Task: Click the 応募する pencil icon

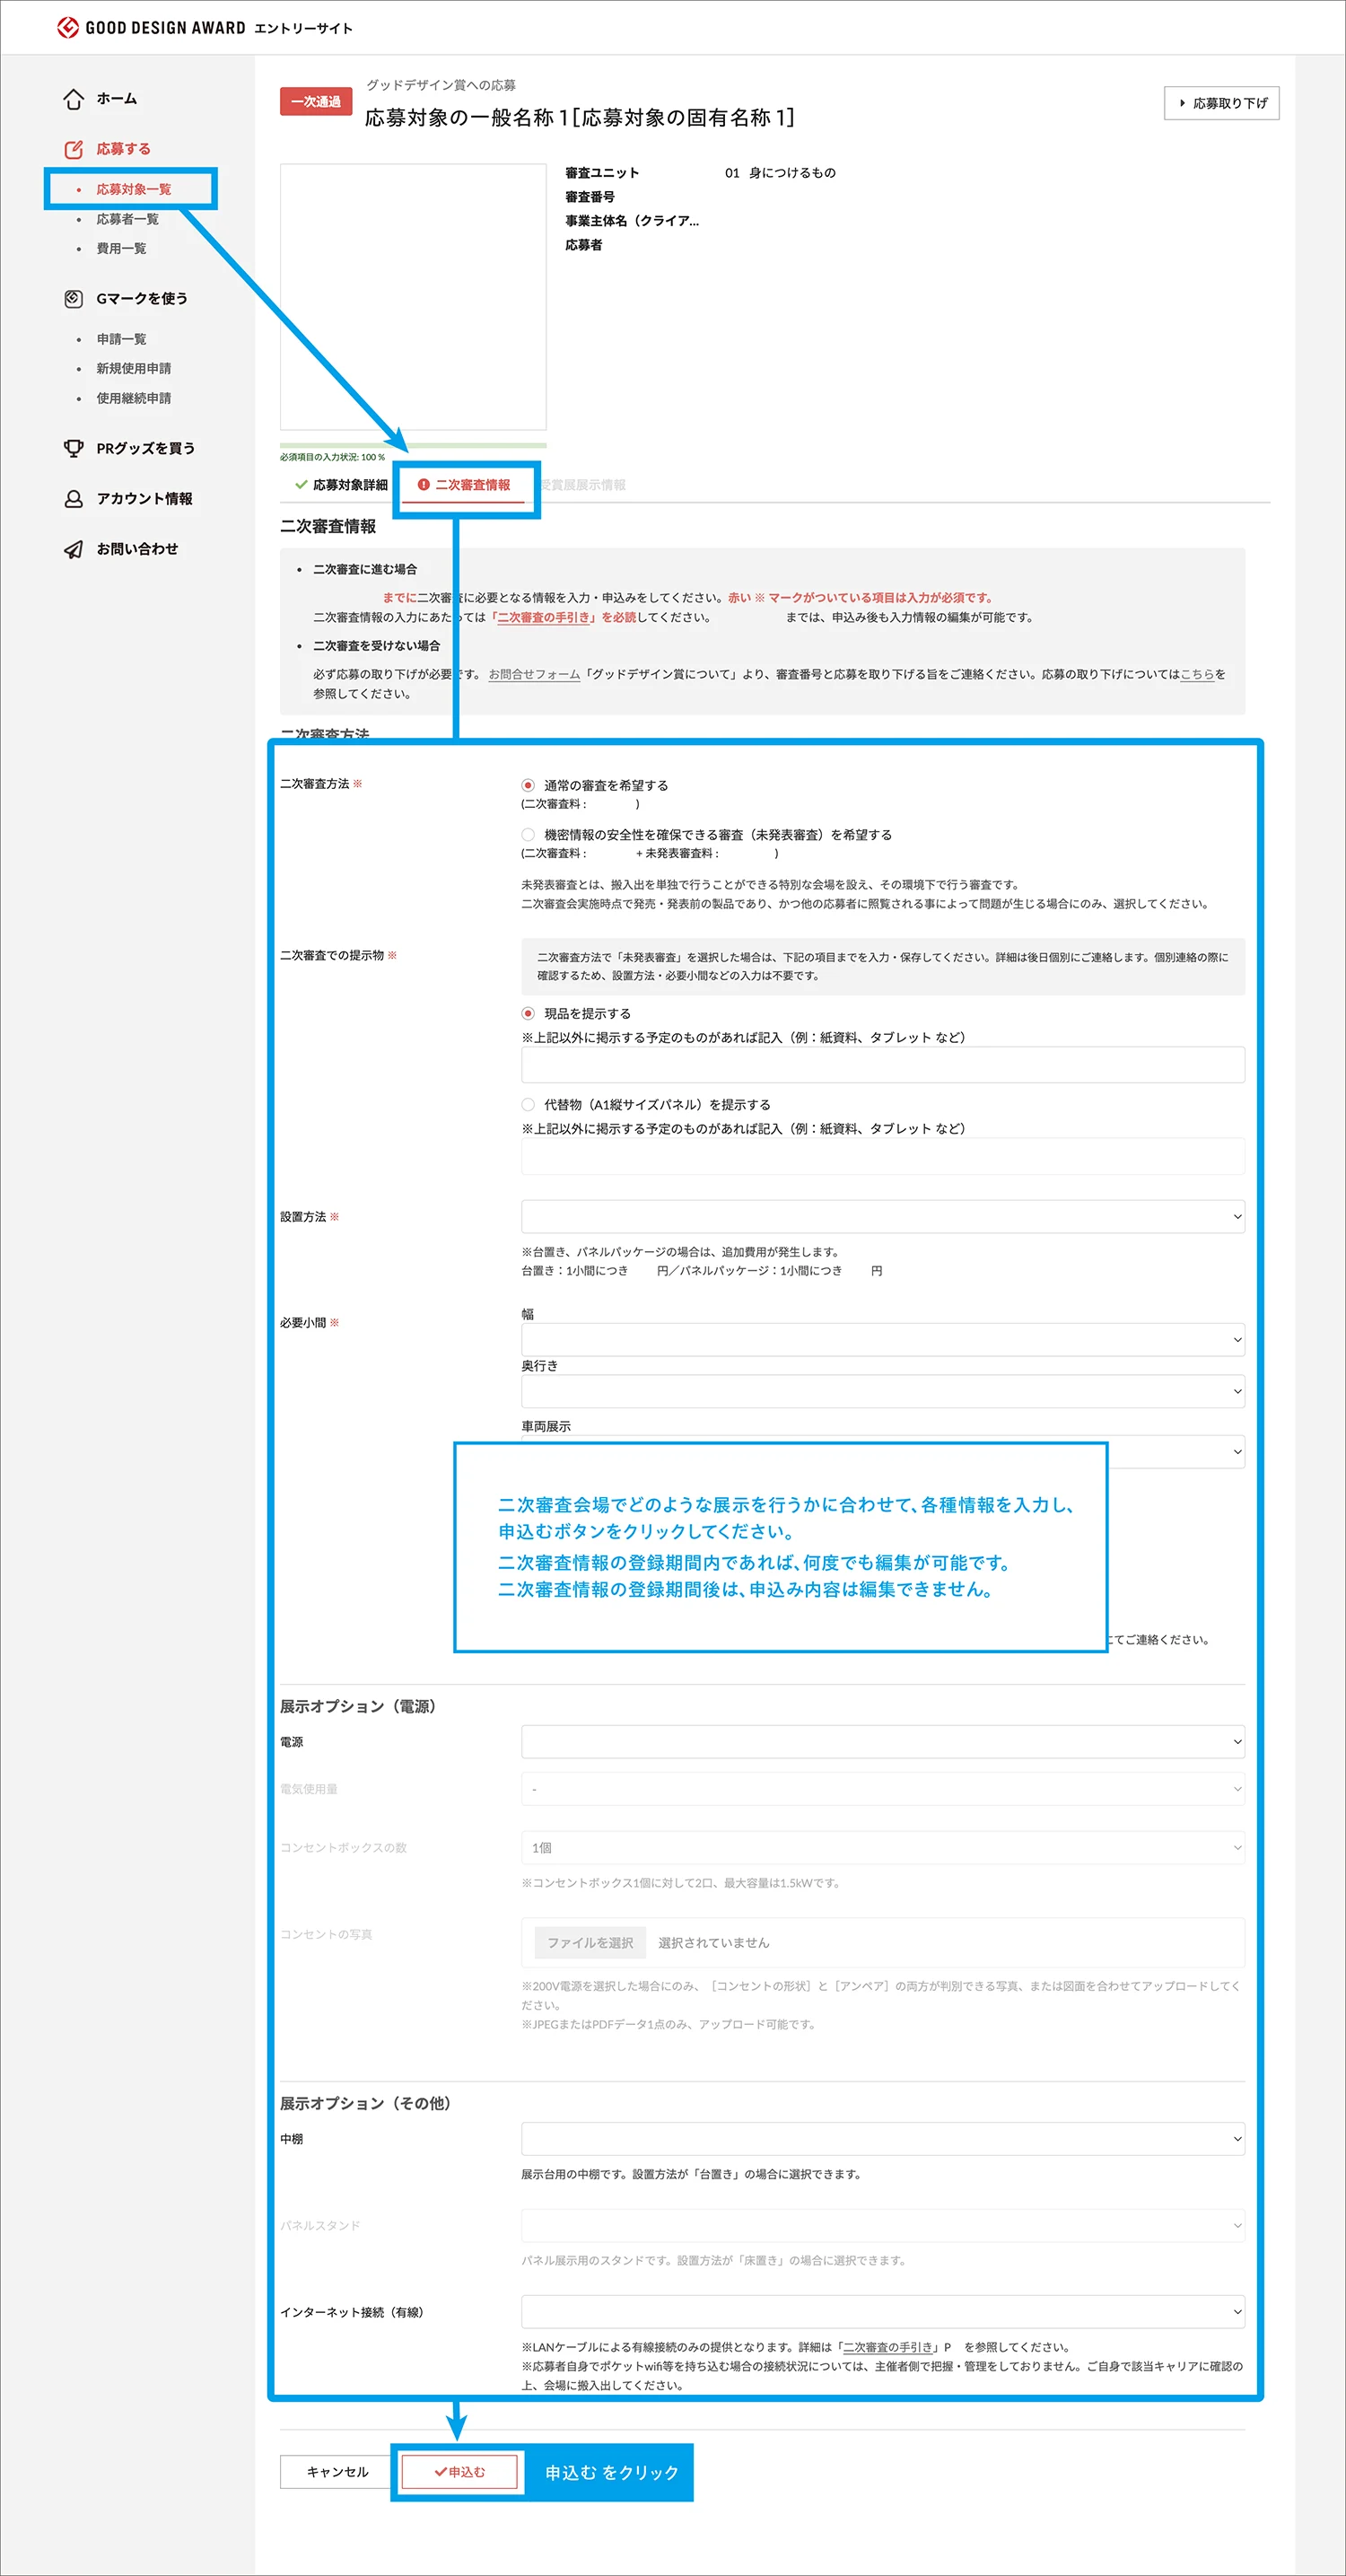Action: tap(73, 149)
